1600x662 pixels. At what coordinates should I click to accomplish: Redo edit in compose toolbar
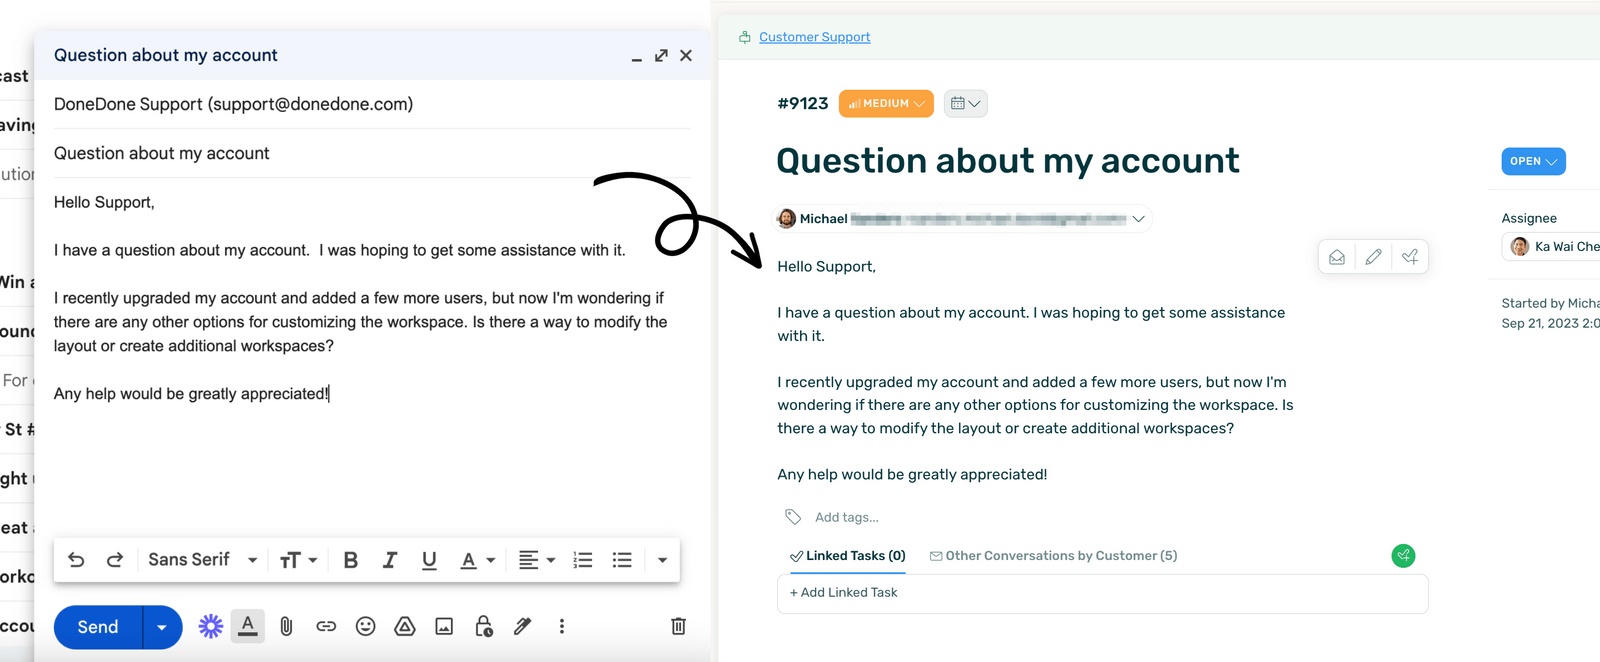(115, 560)
